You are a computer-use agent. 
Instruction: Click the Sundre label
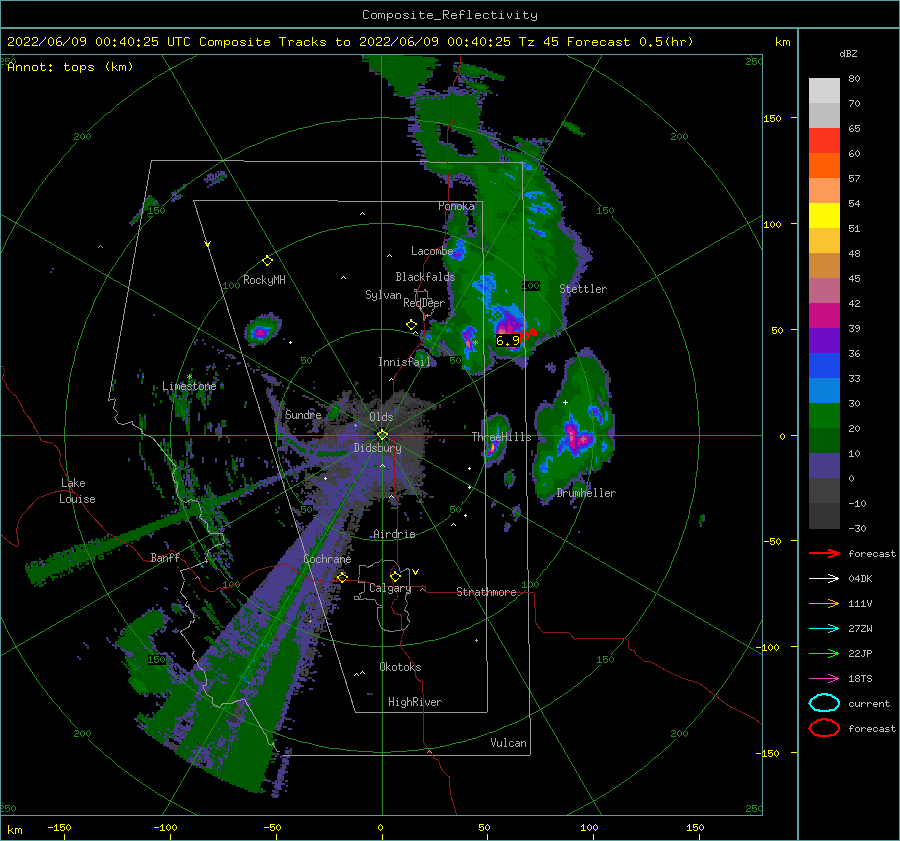tap(303, 414)
